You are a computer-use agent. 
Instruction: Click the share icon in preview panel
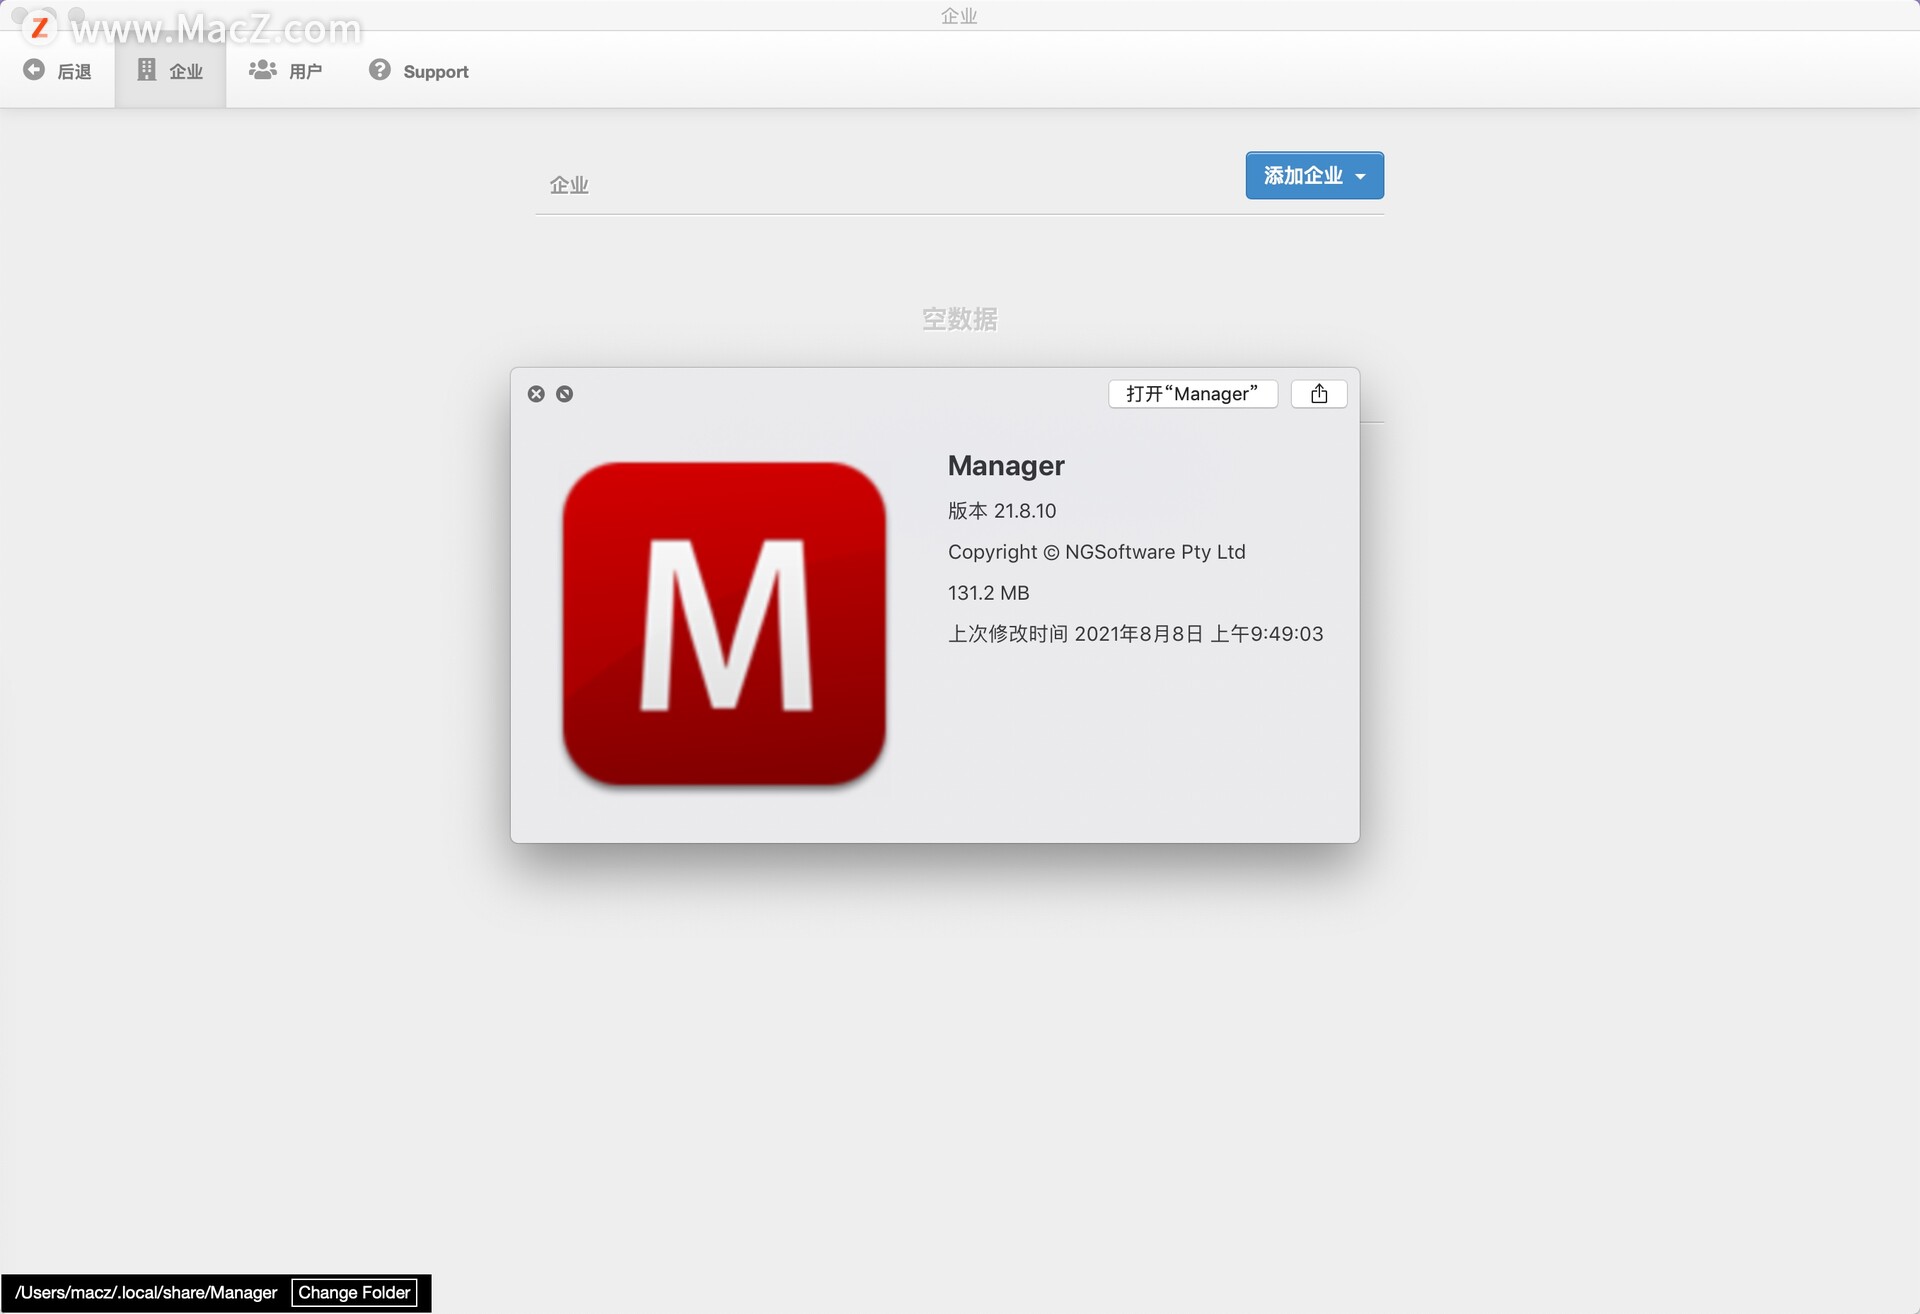coord(1319,394)
